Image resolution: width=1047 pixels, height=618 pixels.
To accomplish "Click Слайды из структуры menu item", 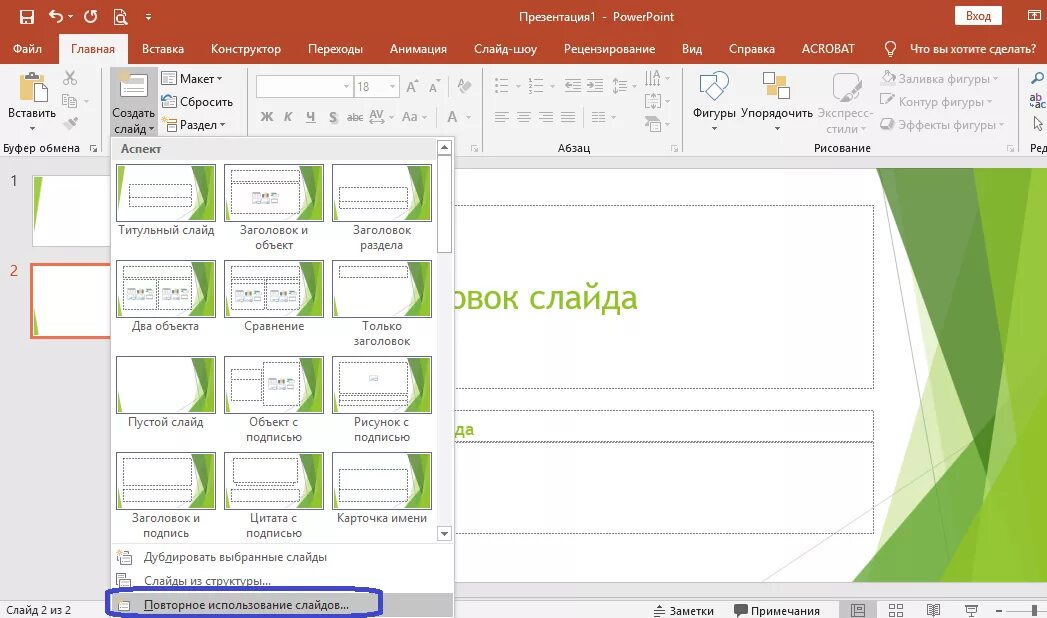I will [282, 581].
